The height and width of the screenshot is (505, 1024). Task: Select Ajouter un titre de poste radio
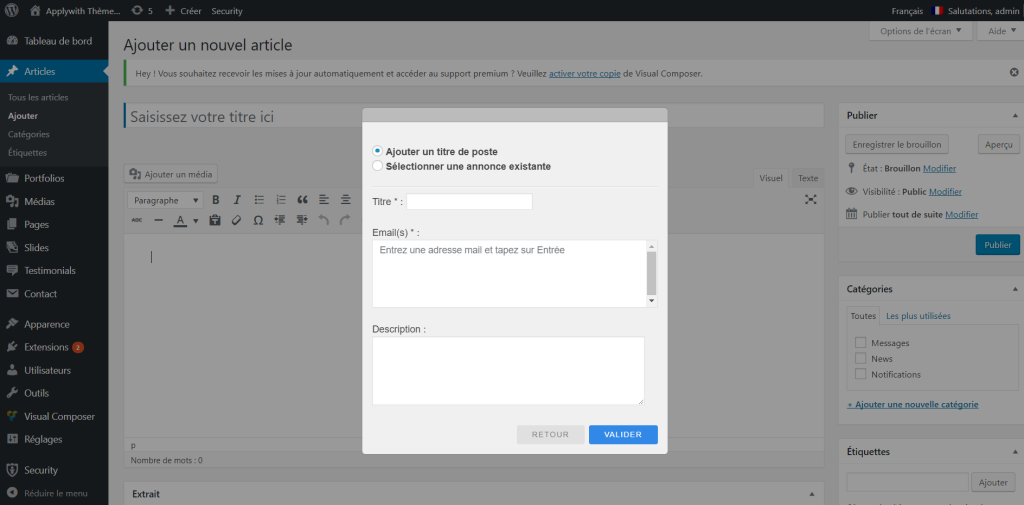(377, 151)
